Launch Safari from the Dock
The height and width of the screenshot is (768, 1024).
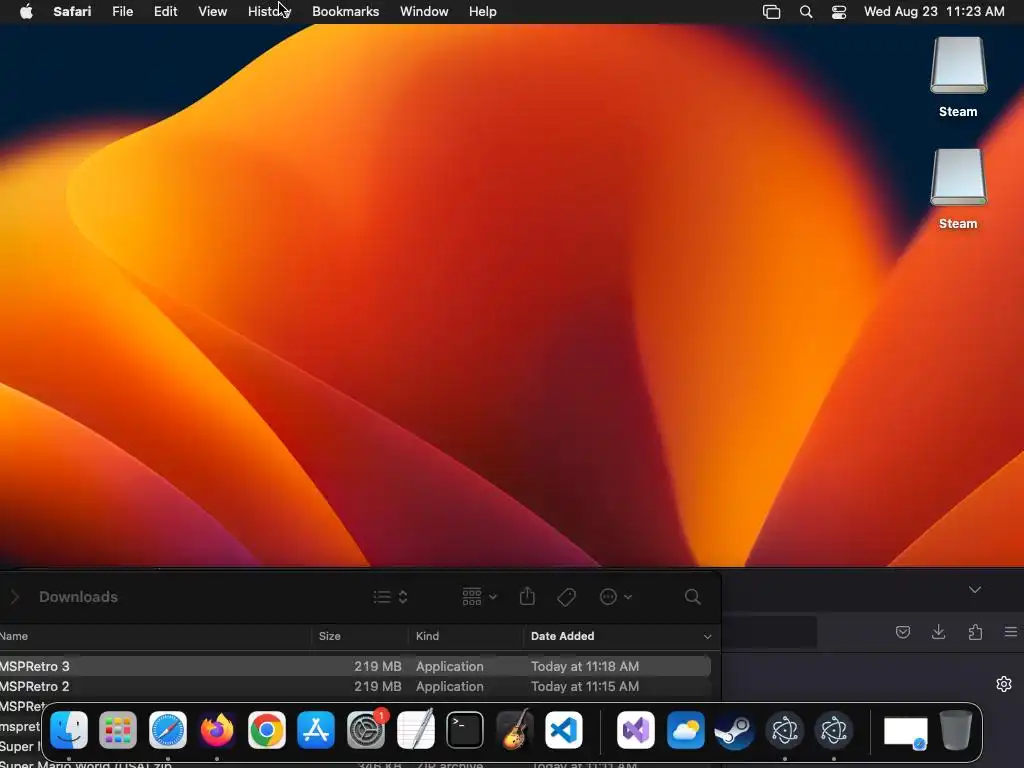pyautogui.click(x=168, y=730)
